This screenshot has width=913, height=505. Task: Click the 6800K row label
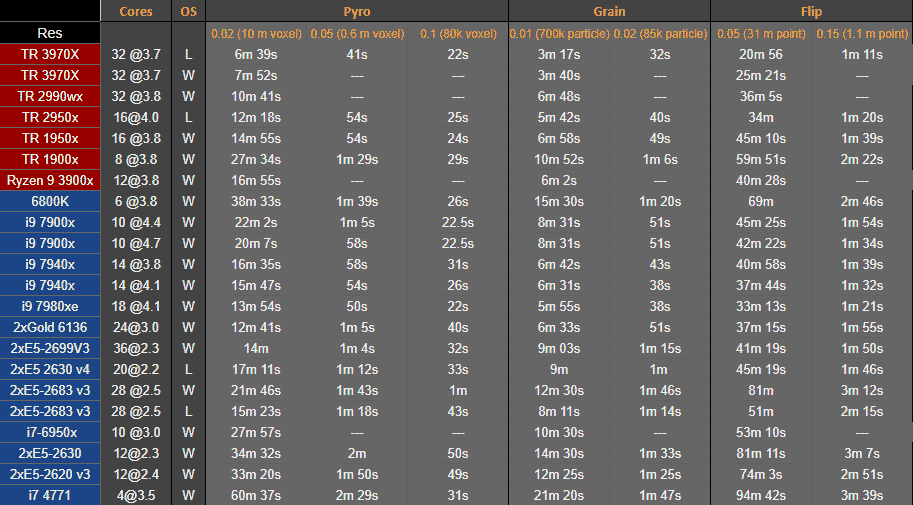click(x=50, y=202)
